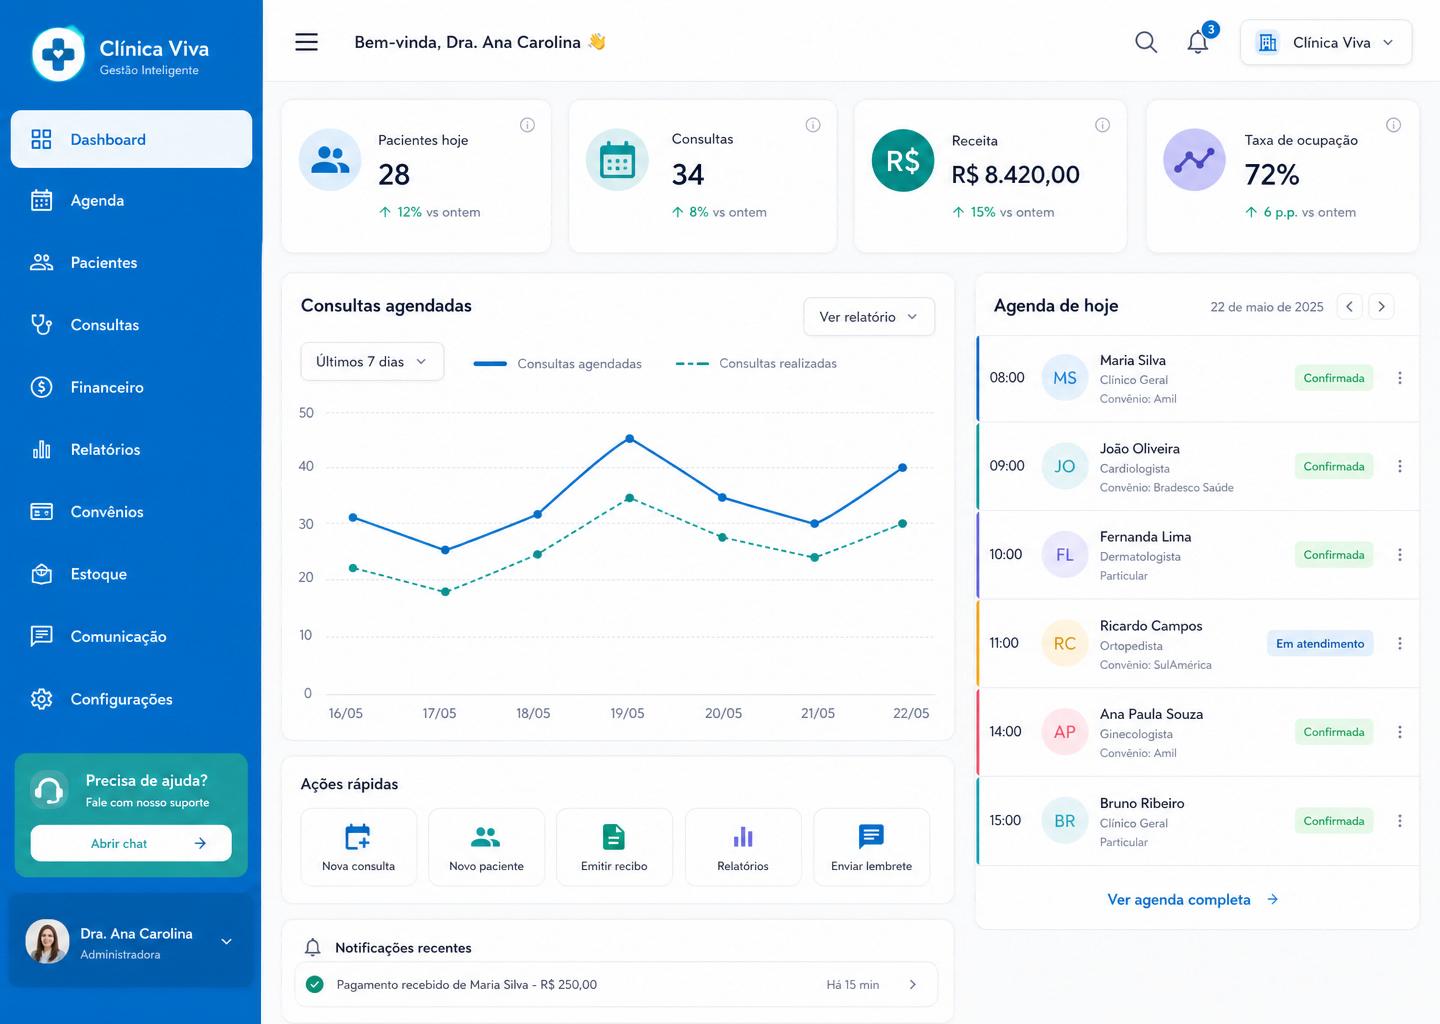The width and height of the screenshot is (1440, 1024).
Task: Expand the Dra. Ana Carolina profile chevron
Action: pyautogui.click(x=226, y=941)
